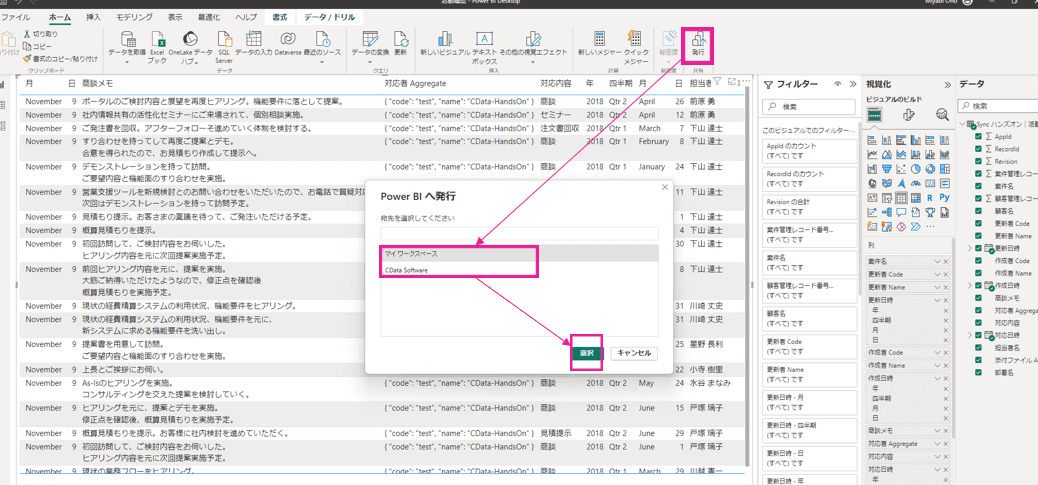
Task: Collapse the Sync ハンズオン table node
Action: click(962, 124)
